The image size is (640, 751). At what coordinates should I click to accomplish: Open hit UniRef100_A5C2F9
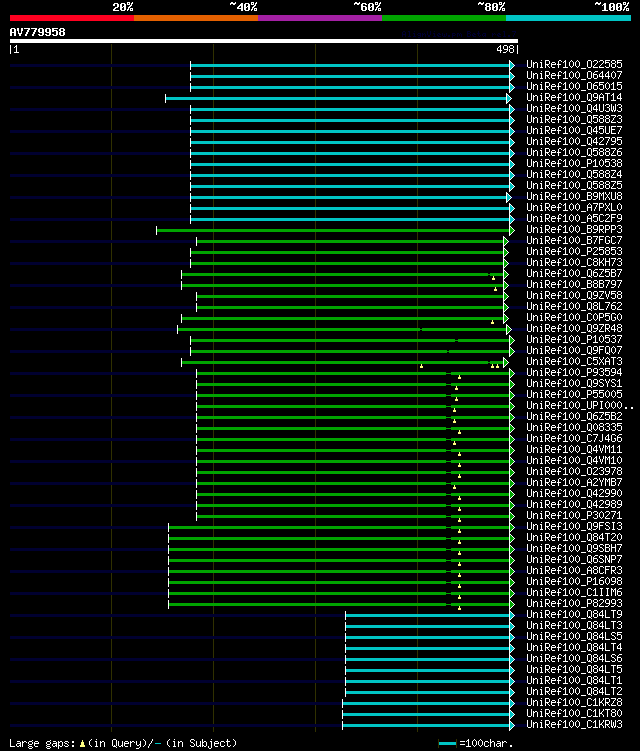[574, 218]
